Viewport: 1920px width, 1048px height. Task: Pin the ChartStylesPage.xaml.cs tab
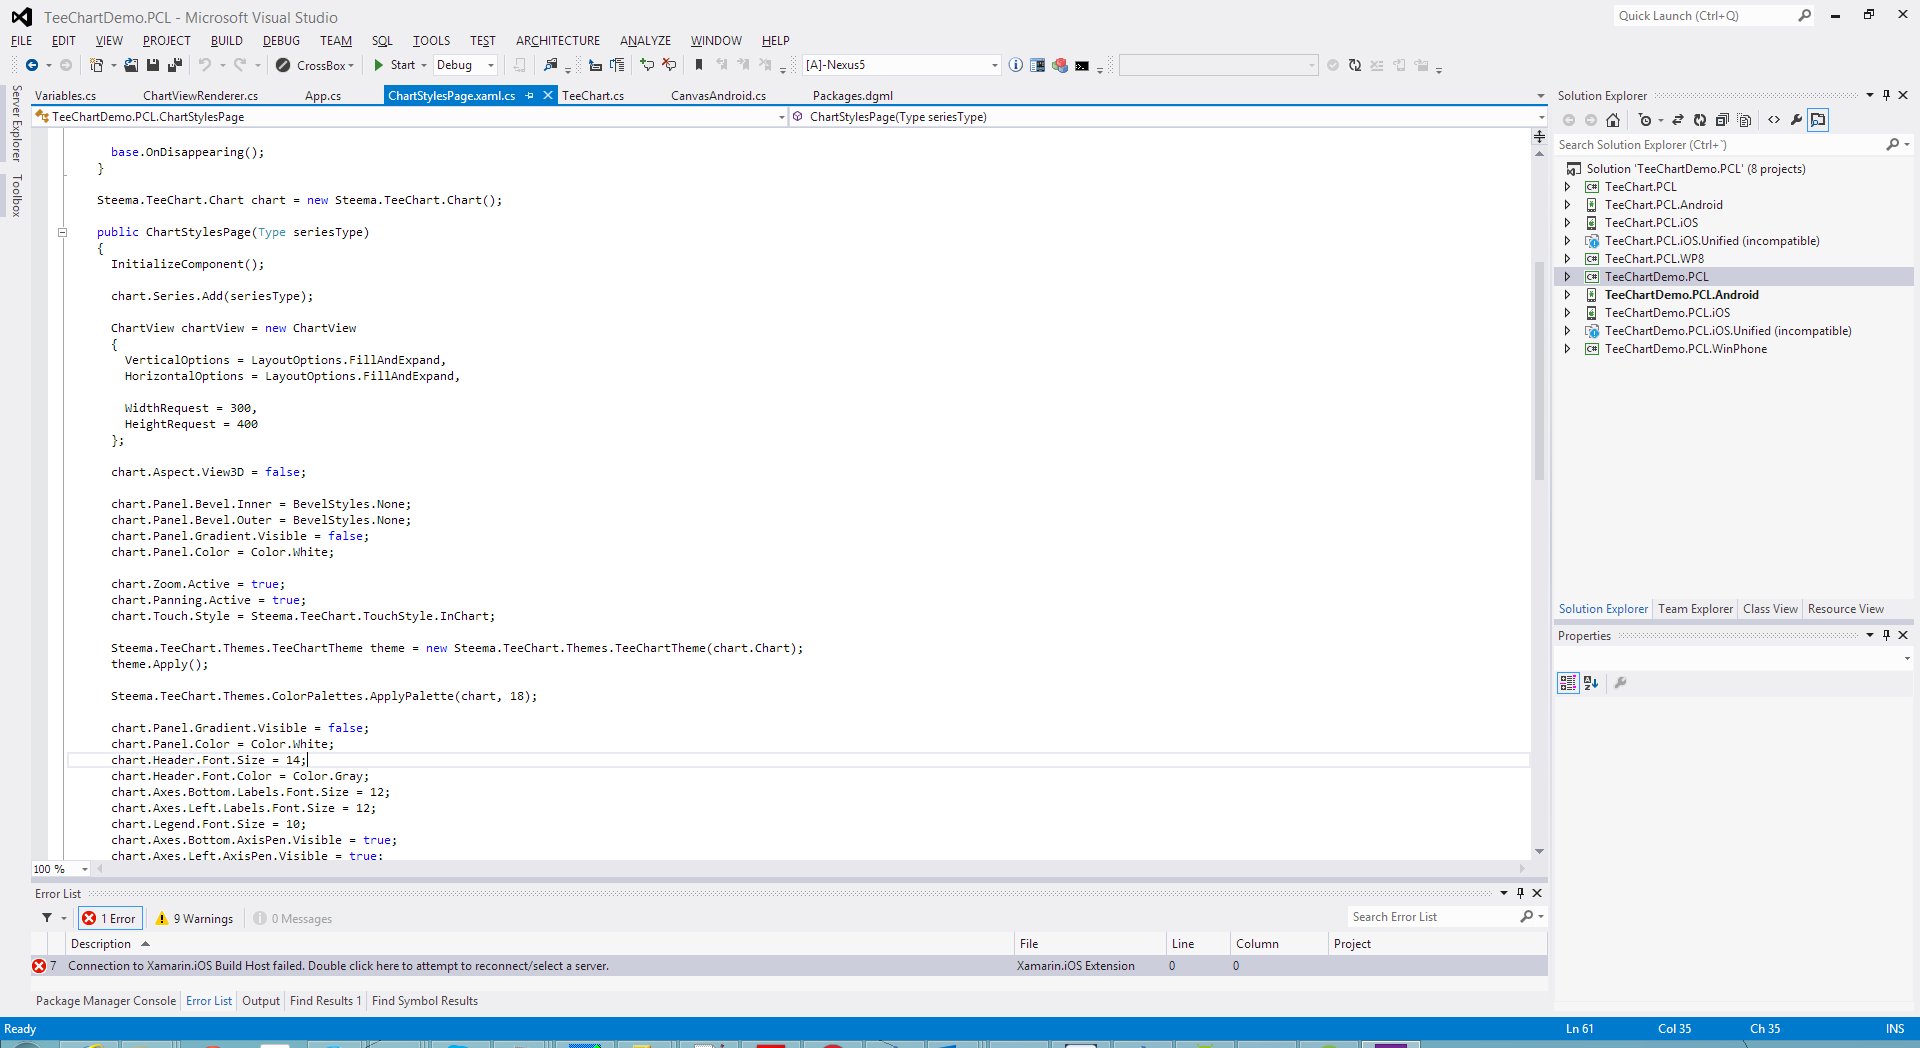[x=530, y=96]
